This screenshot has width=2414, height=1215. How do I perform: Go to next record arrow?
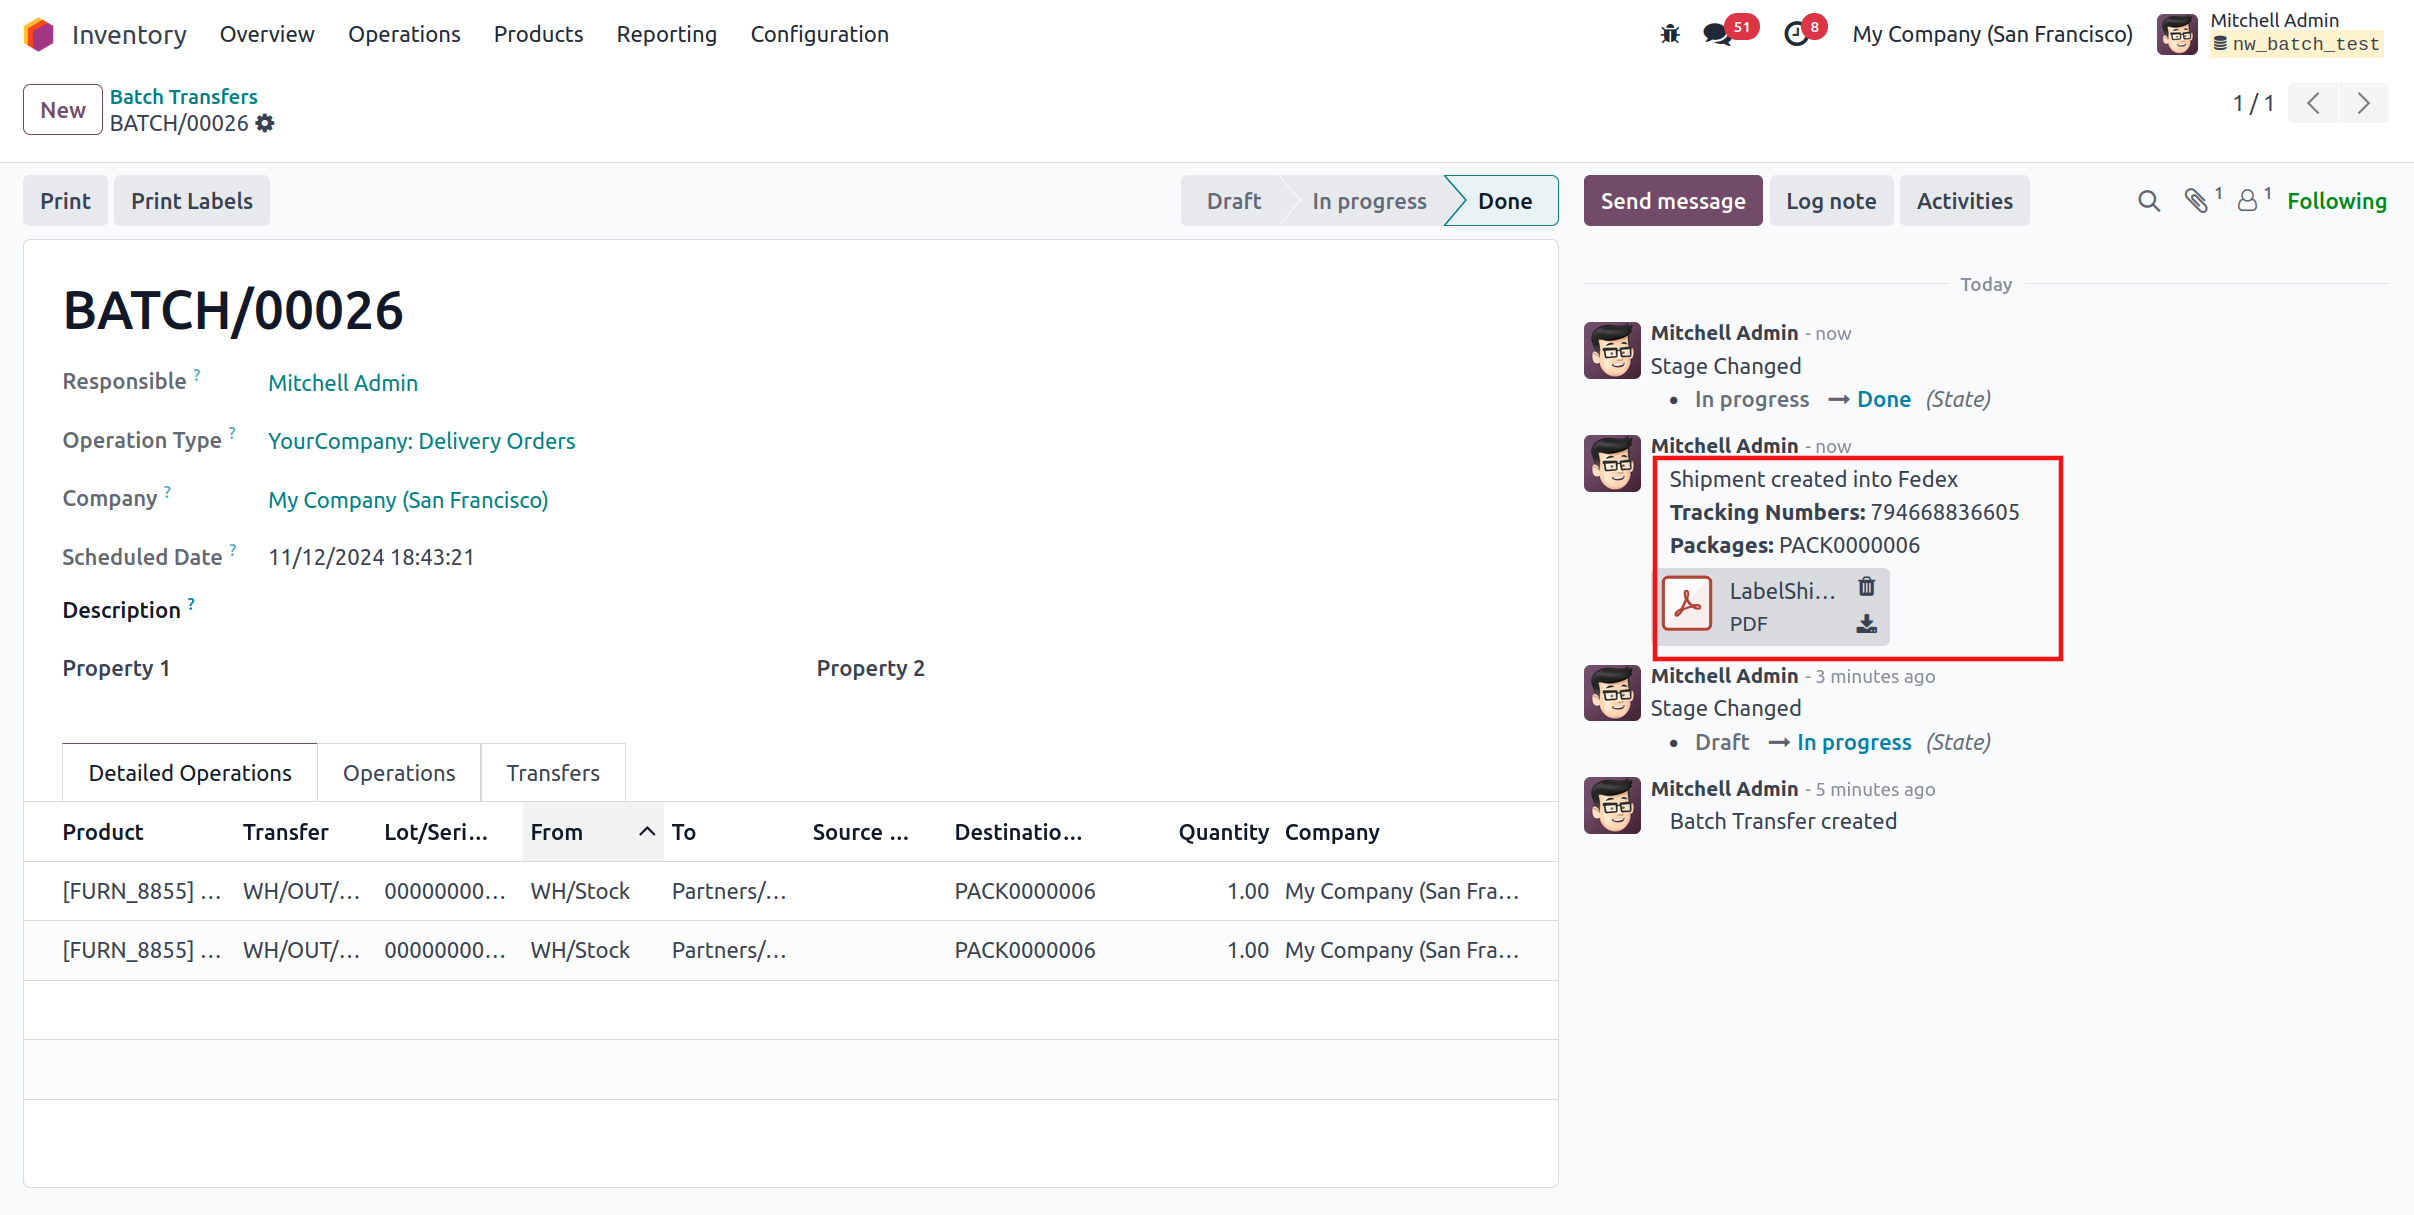pyautogui.click(x=2363, y=104)
